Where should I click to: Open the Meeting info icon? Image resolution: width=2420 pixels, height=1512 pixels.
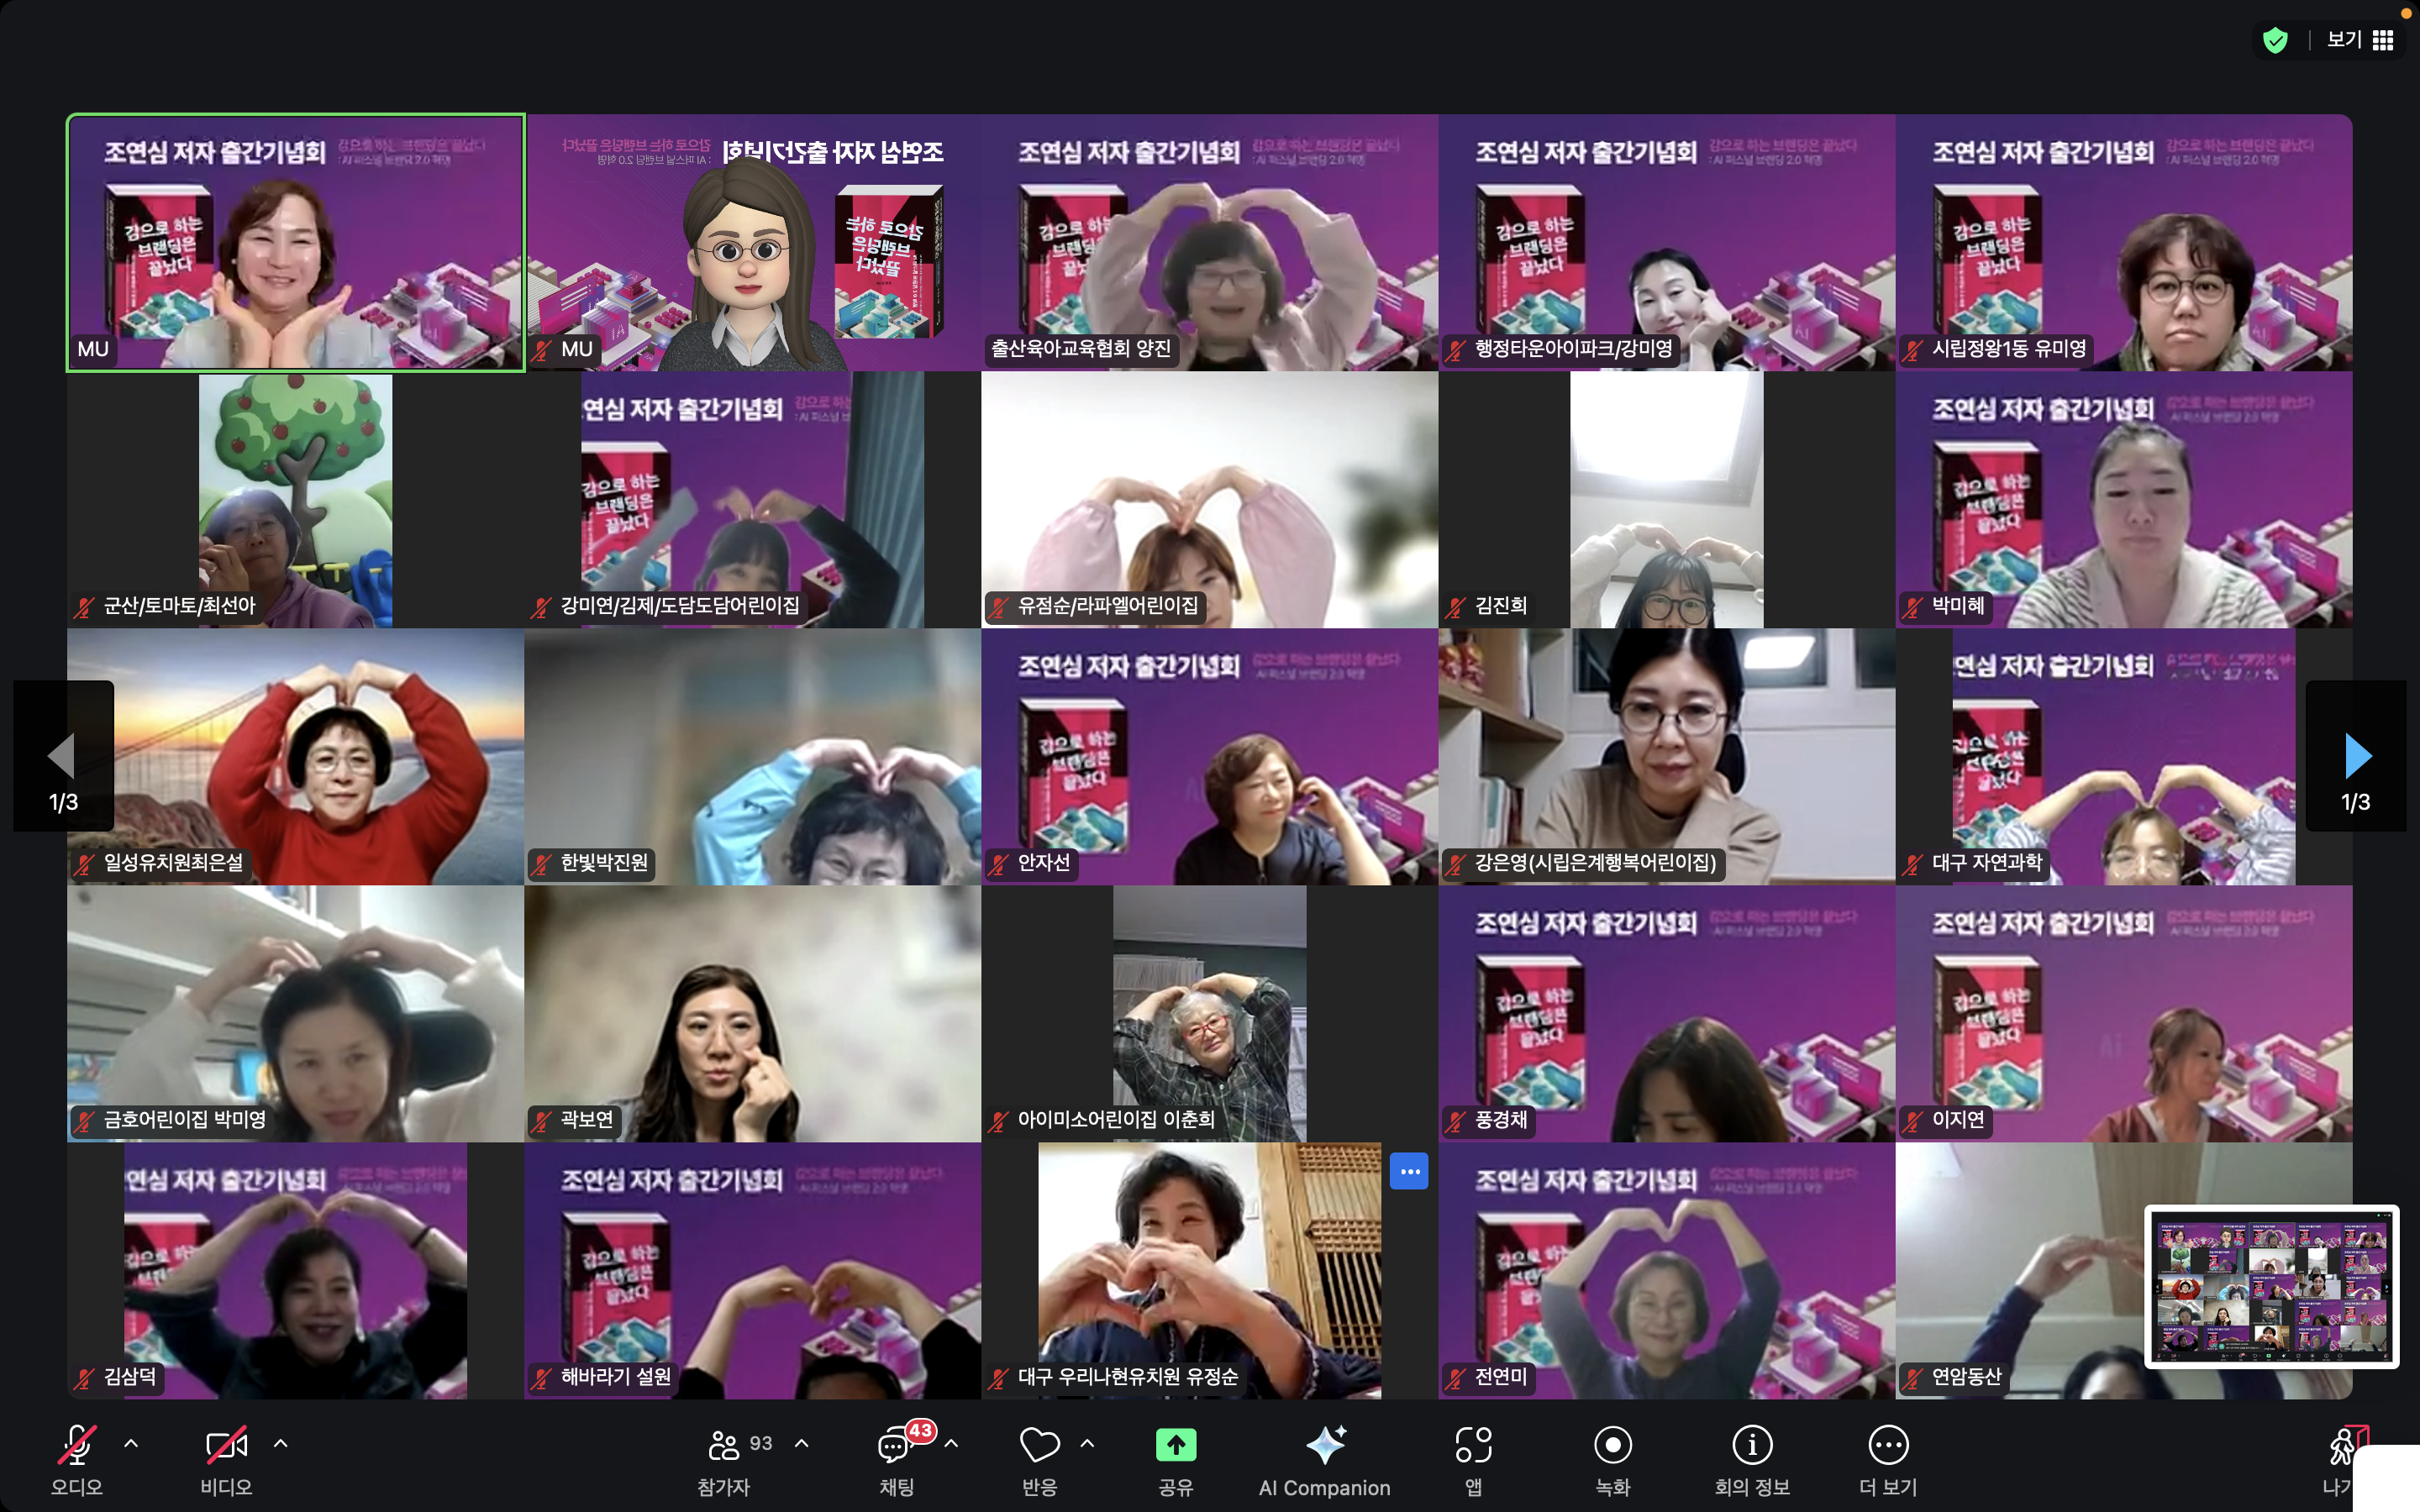click(x=1751, y=1445)
